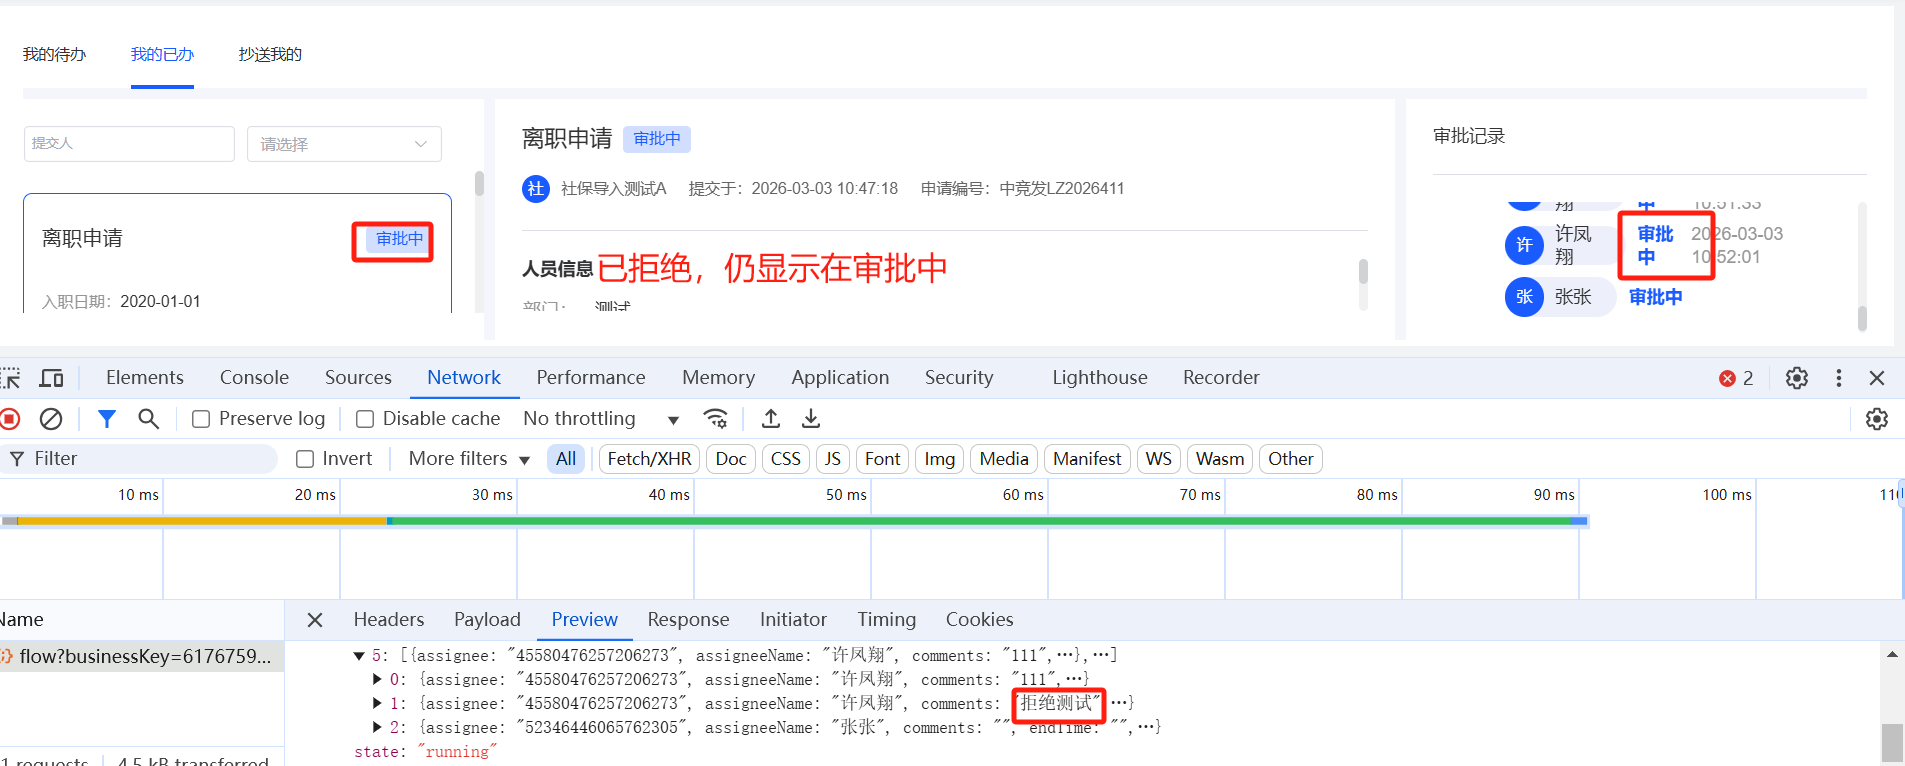Open the Memory tab
Image resolution: width=1905 pixels, height=766 pixels.
pyautogui.click(x=718, y=378)
